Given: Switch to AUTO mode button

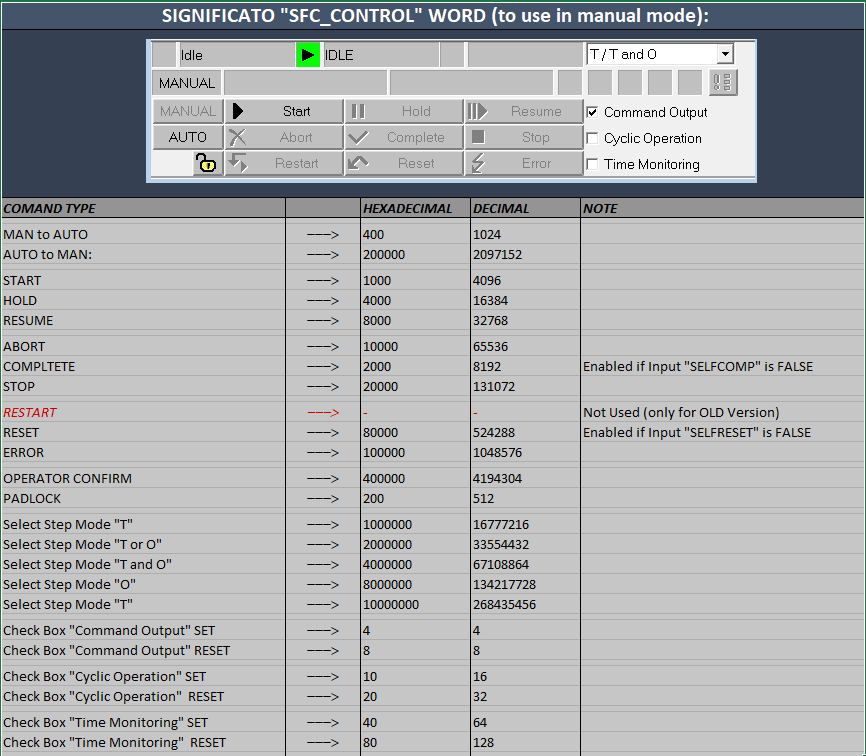Looking at the screenshot, I should click(x=187, y=138).
